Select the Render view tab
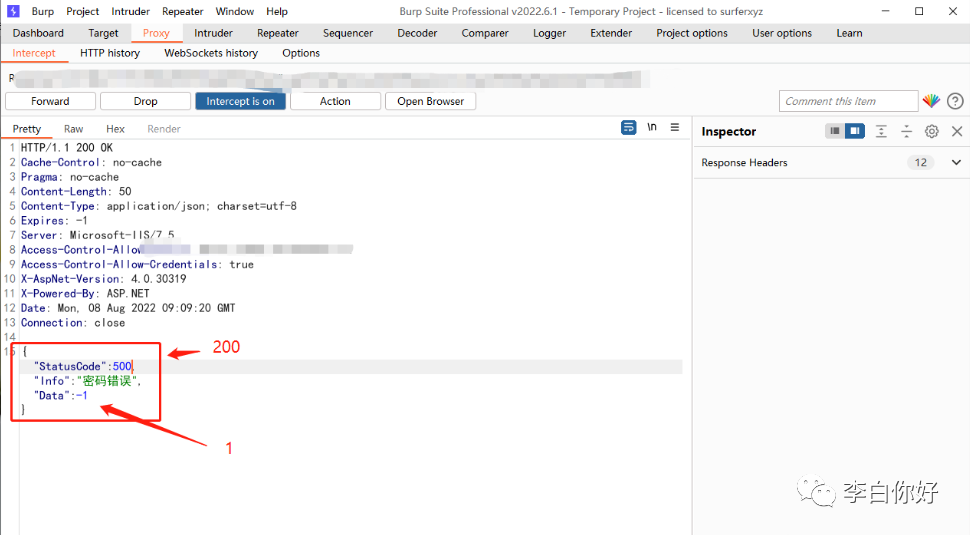The height and width of the screenshot is (535, 970). [x=164, y=129]
